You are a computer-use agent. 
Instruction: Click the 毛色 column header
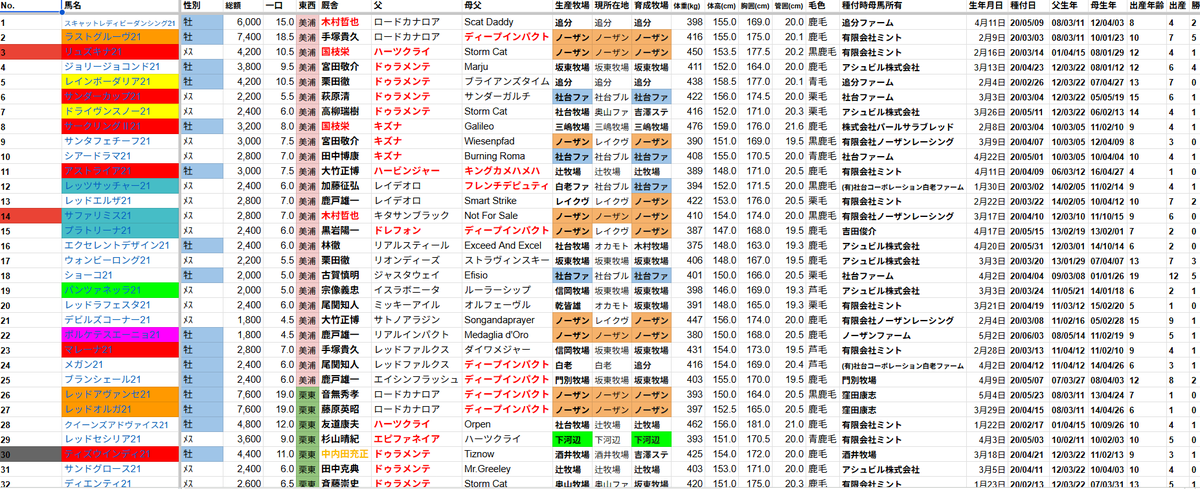point(822,6)
